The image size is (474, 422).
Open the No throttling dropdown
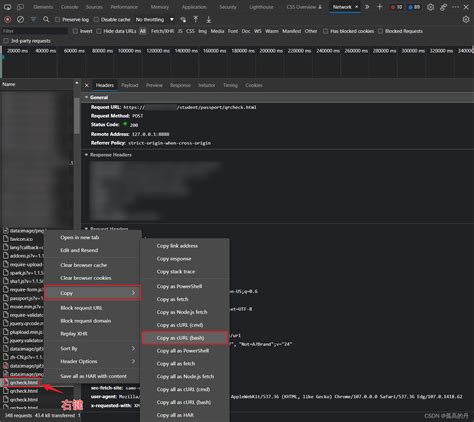click(155, 20)
